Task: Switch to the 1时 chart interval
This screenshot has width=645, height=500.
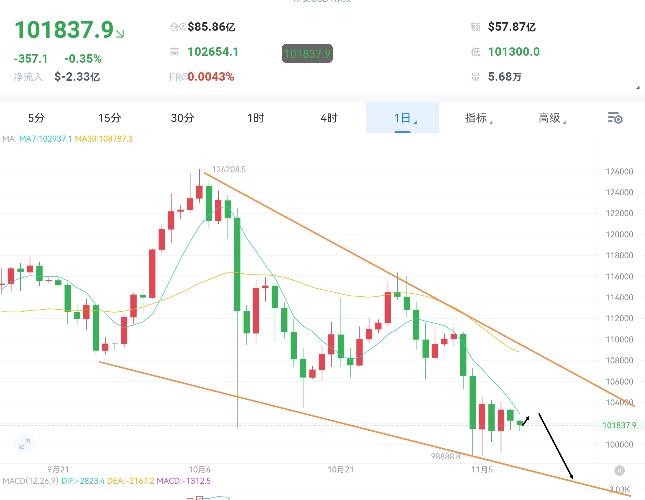Action: (255, 118)
